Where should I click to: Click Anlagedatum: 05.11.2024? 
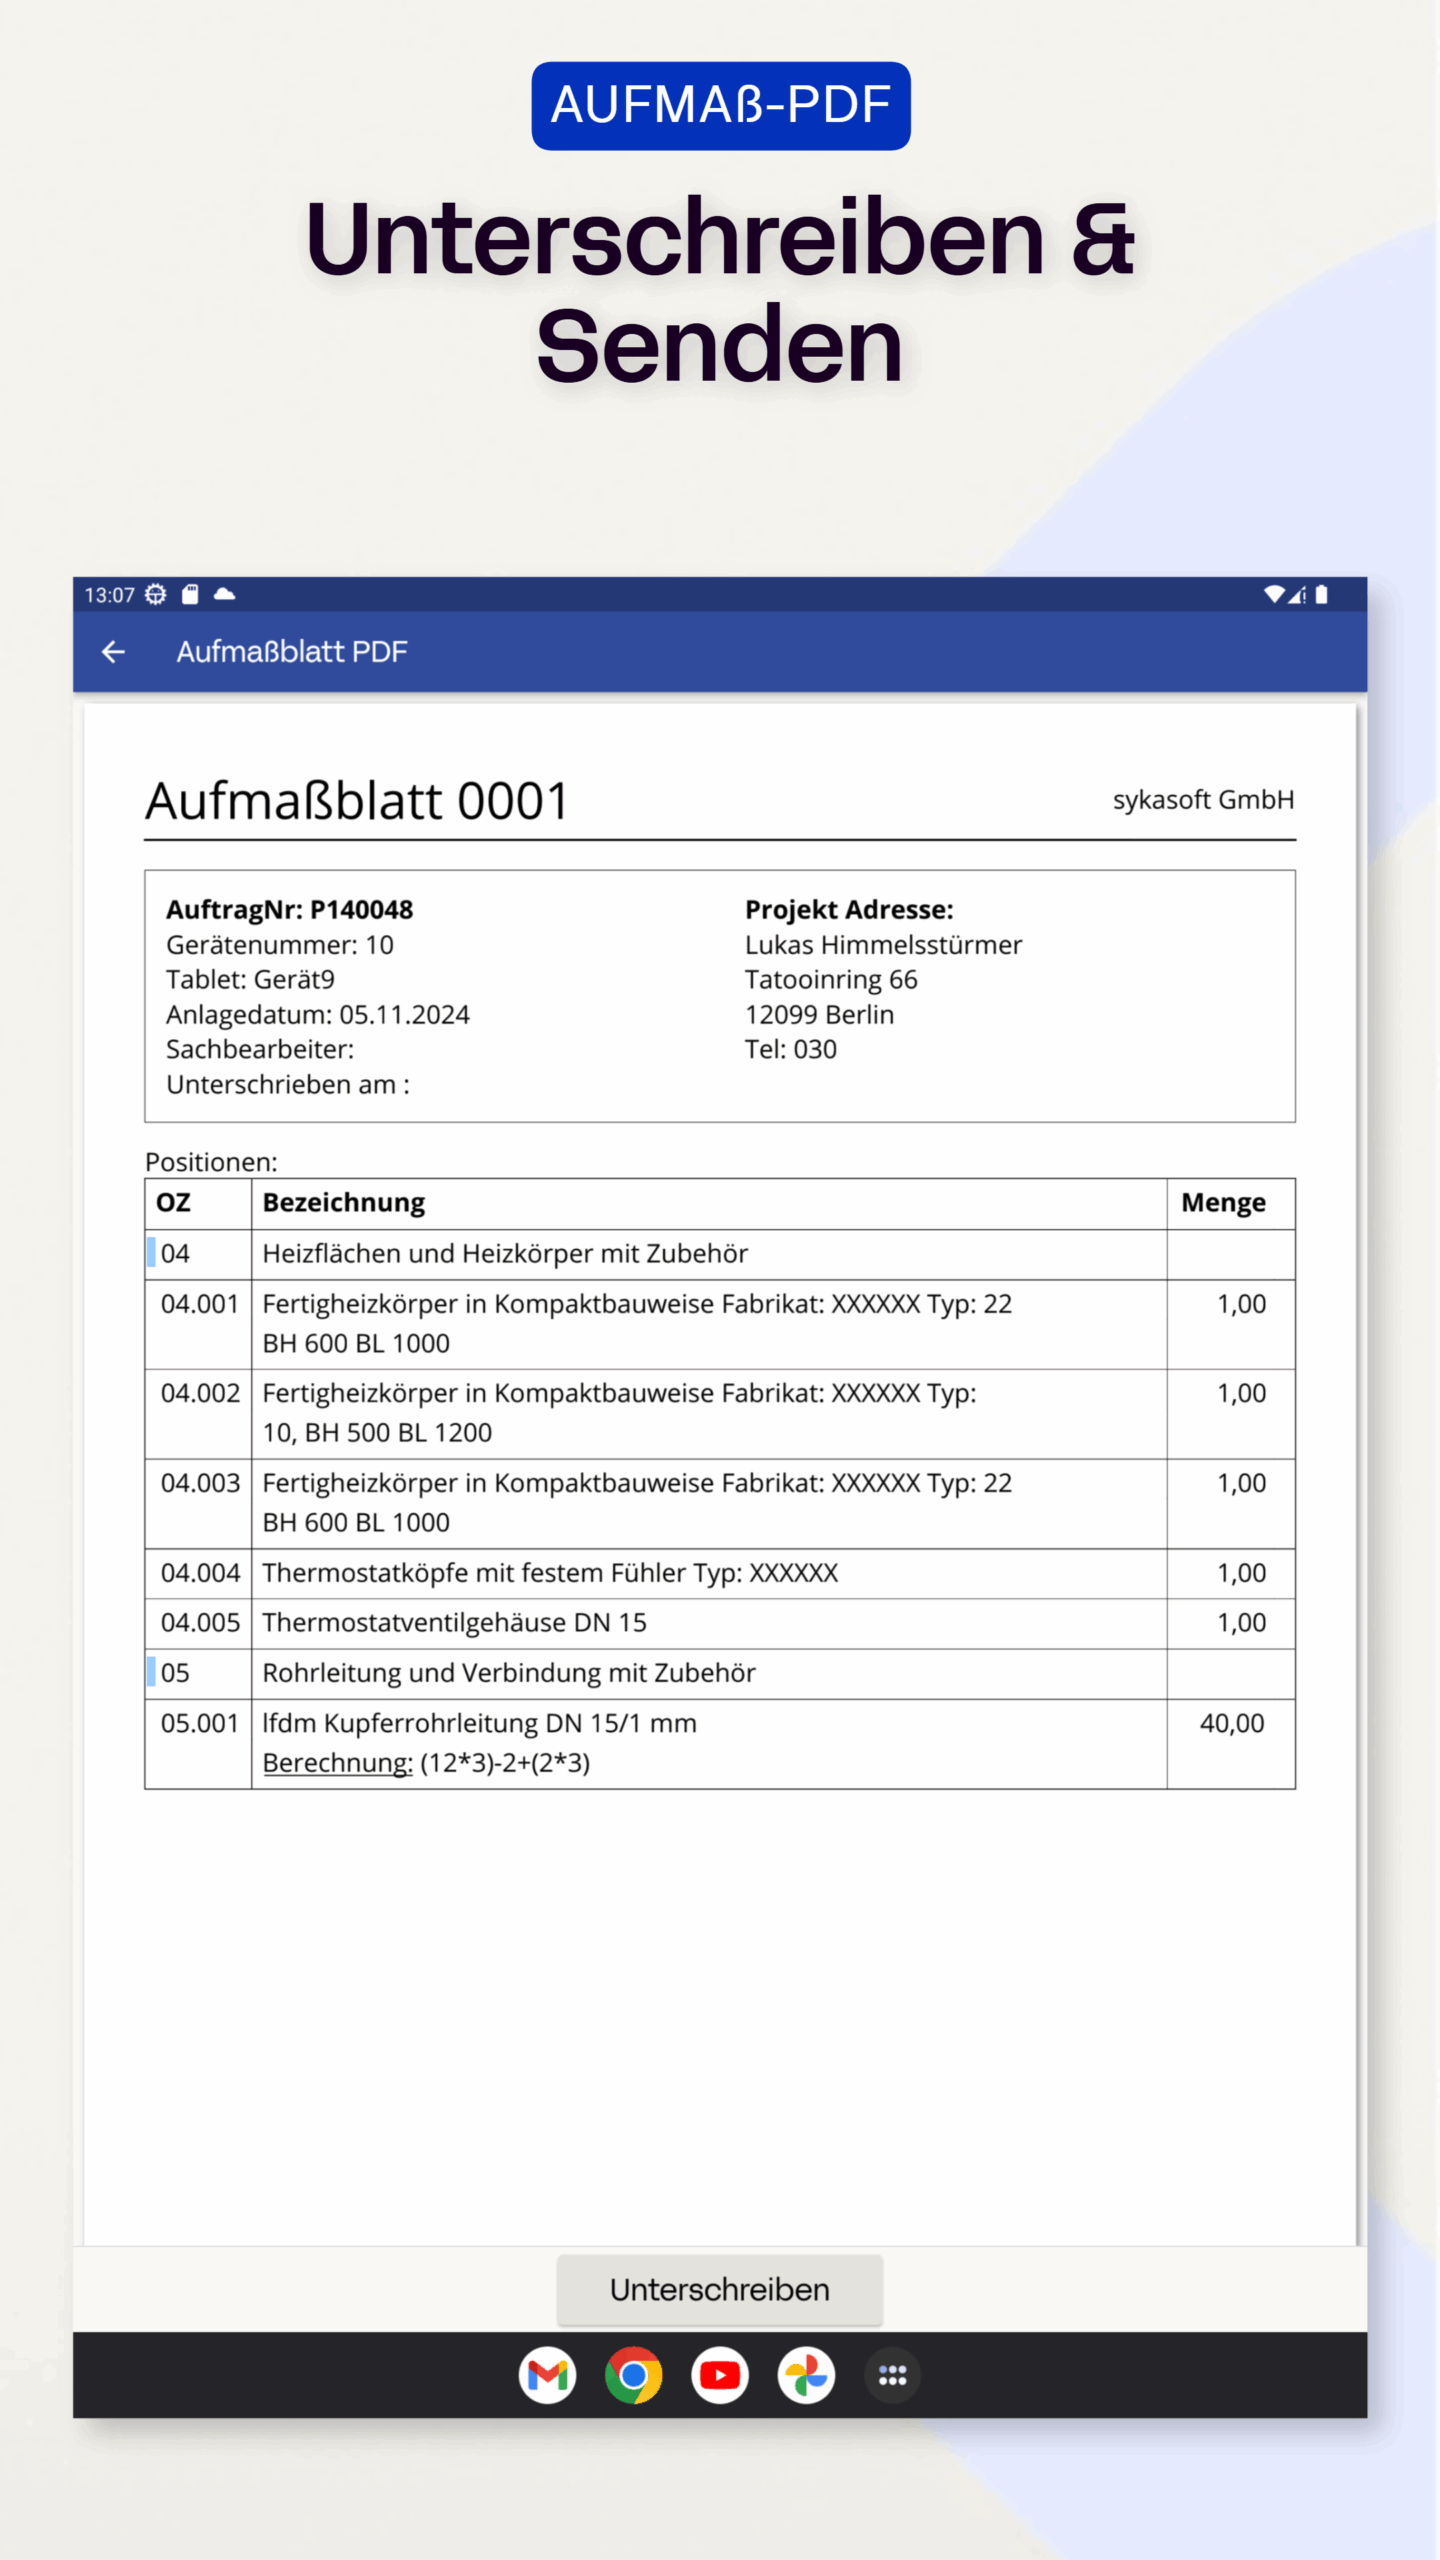pos(318,1015)
